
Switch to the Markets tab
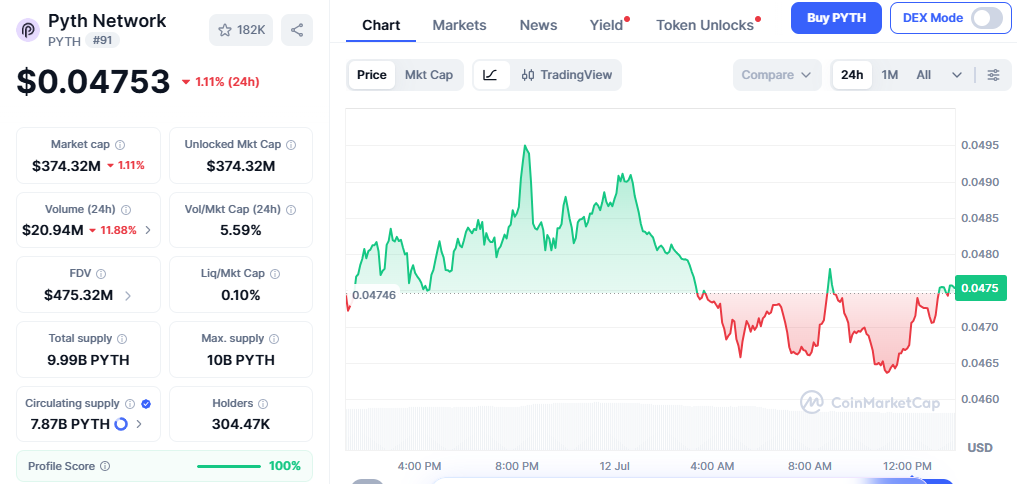click(459, 25)
